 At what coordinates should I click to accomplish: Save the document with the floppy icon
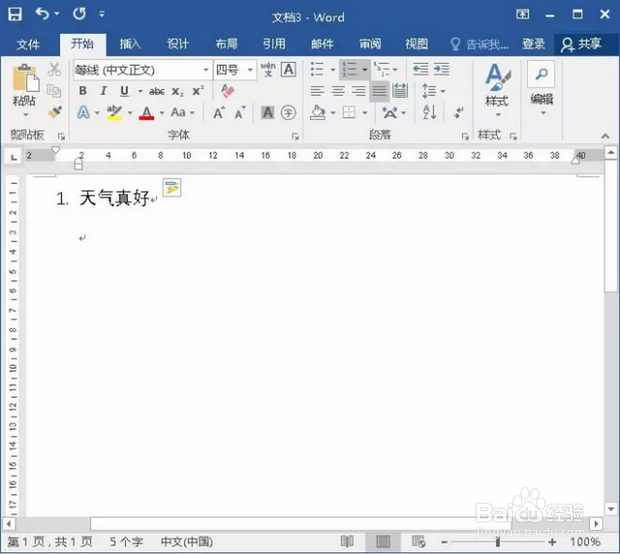(x=15, y=14)
